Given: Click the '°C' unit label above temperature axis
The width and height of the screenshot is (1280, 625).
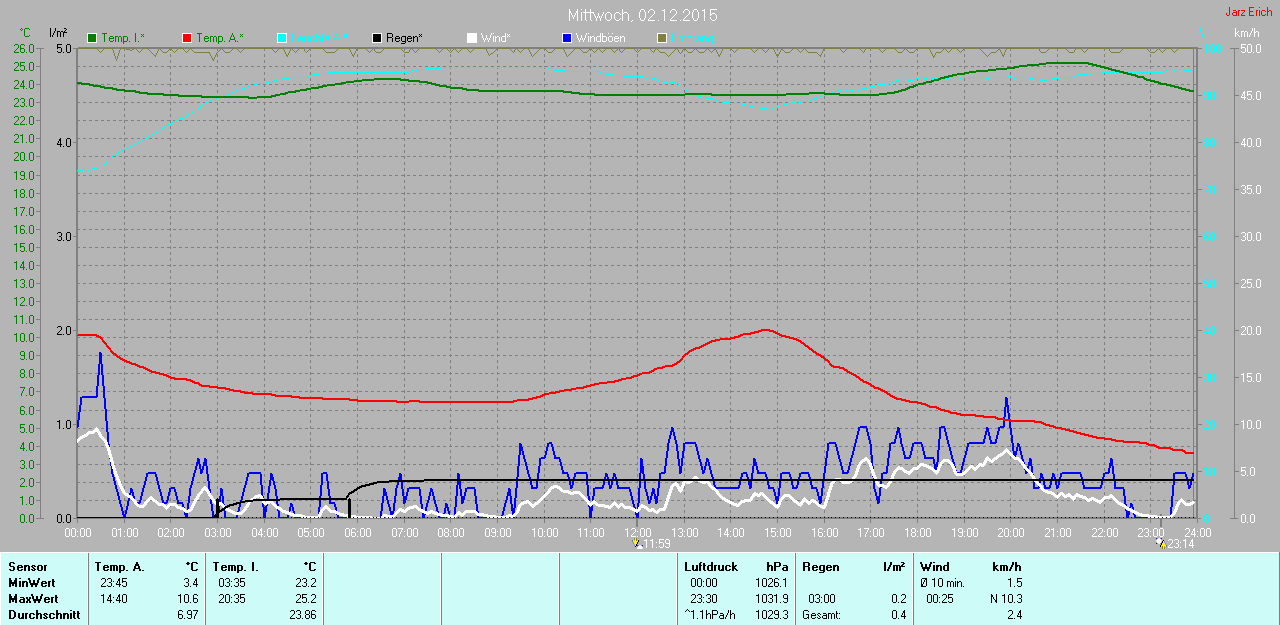Looking at the screenshot, I should tap(25, 33).
